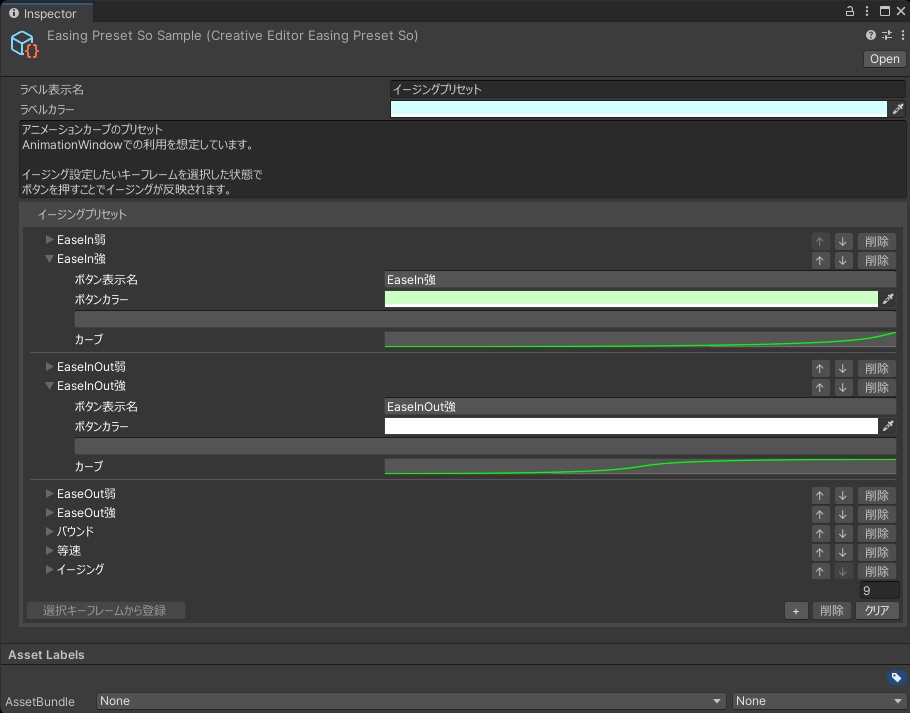Move バウンド up with the arrow button
Screen dimensions: 910x713
[820, 533]
